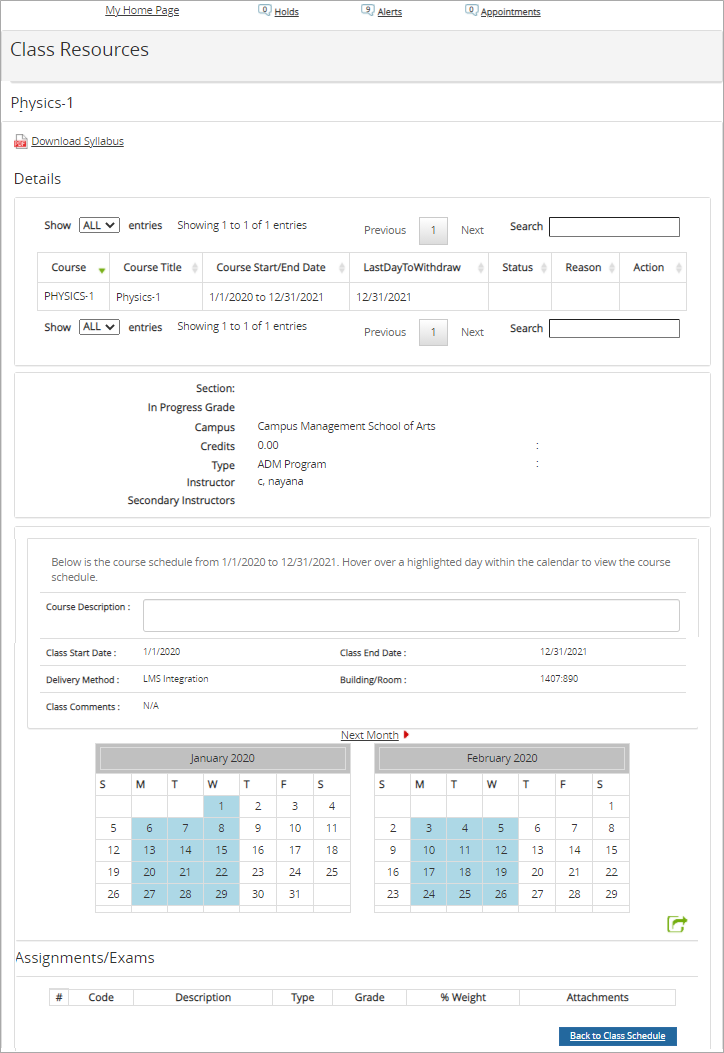Open the Alerts bubble showing 9

pos(369,10)
